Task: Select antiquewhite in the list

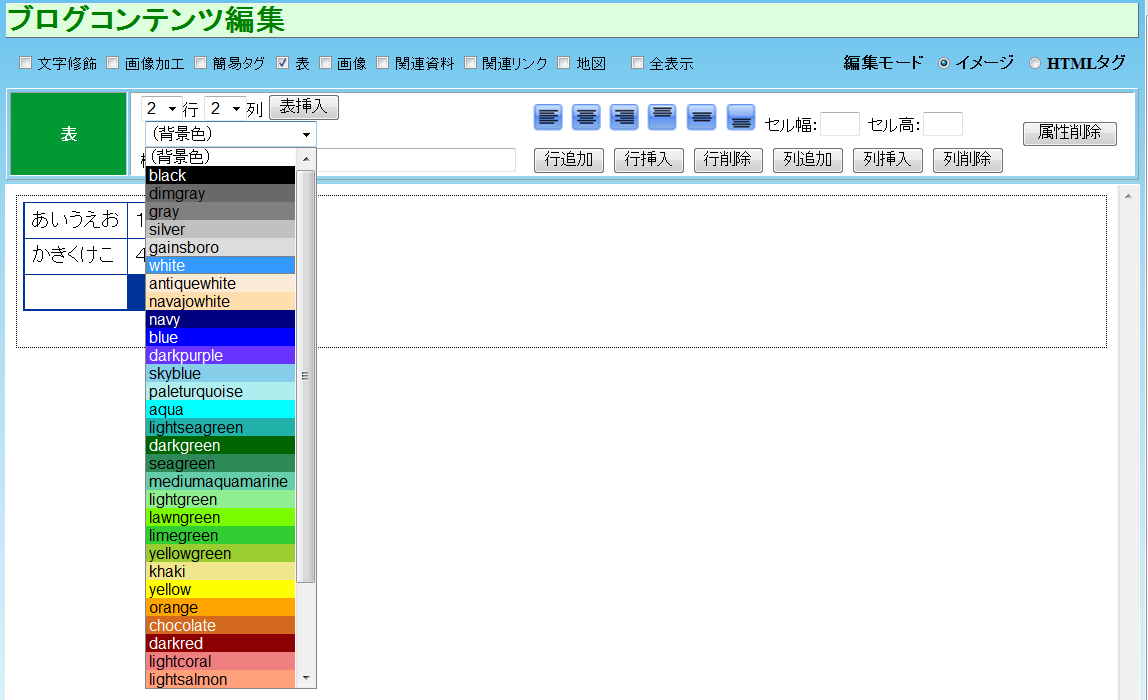Action: (x=220, y=283)
